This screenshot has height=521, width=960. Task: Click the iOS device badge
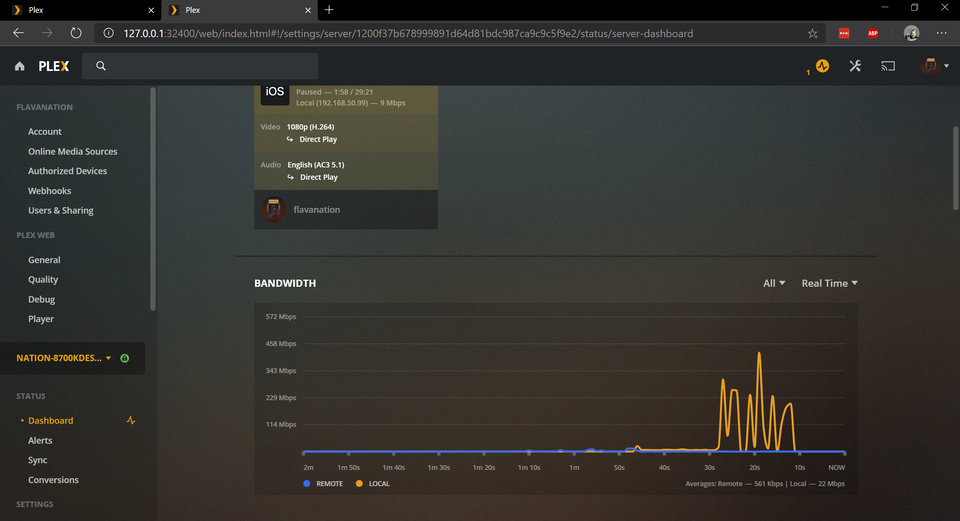(x=274, y=93)
